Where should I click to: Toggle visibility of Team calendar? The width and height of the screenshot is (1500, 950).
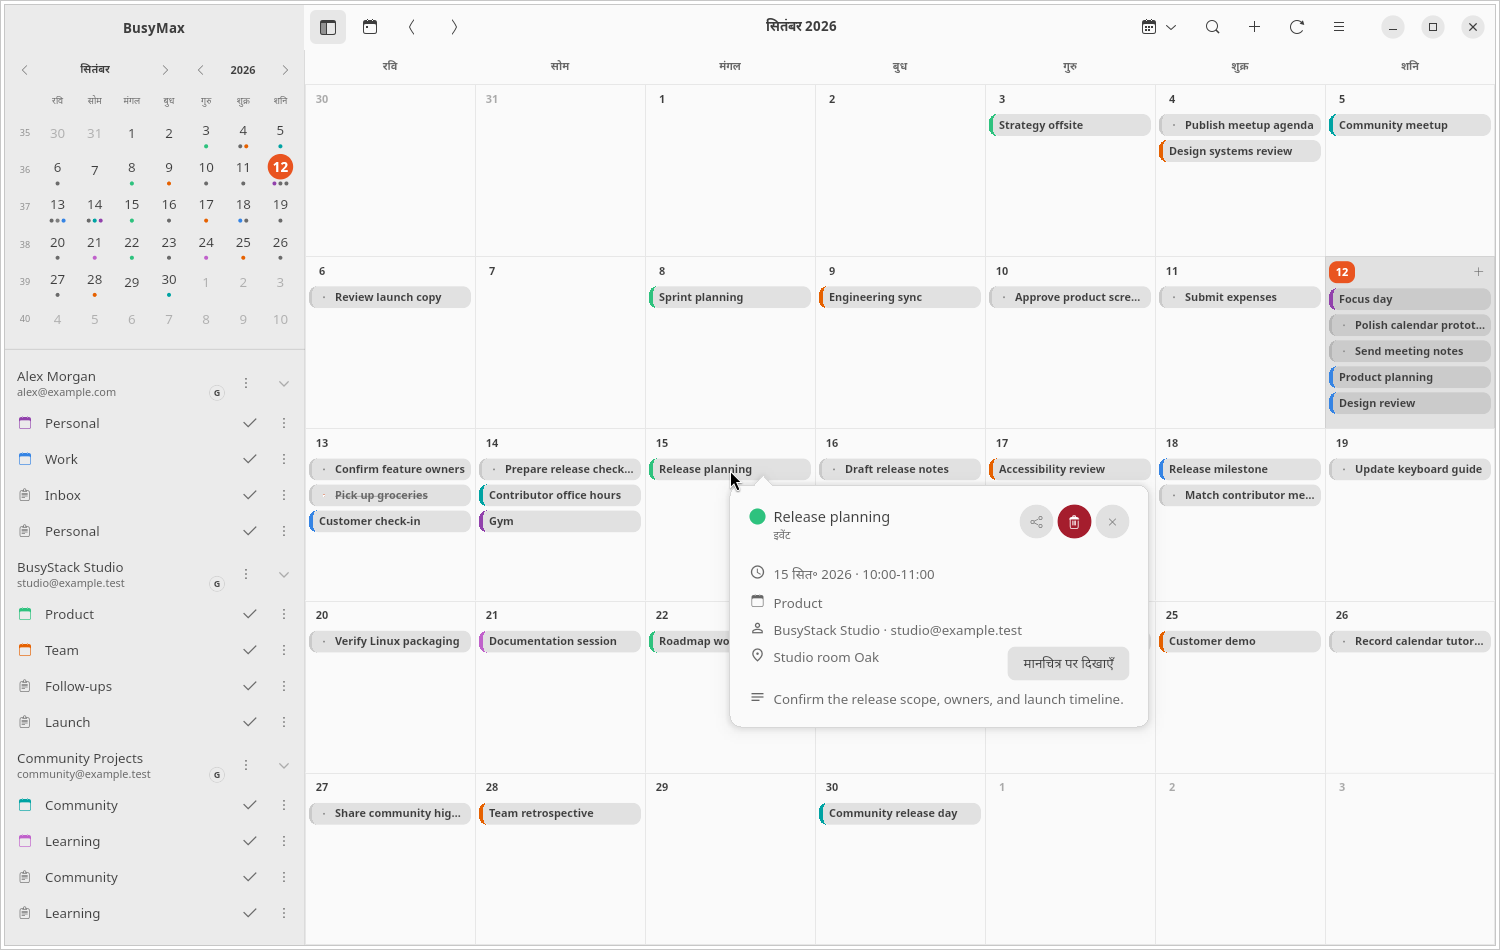click(x=250, y=650)
